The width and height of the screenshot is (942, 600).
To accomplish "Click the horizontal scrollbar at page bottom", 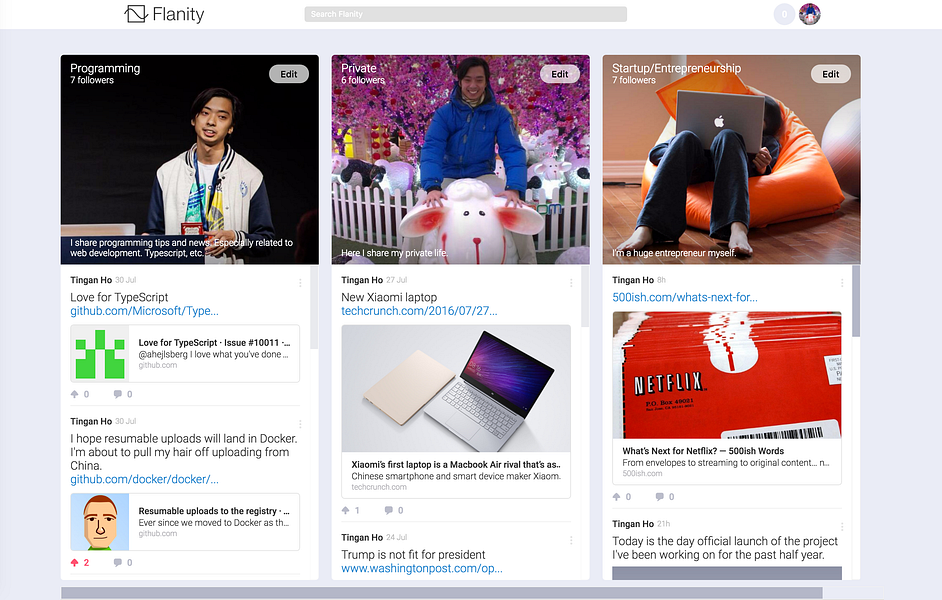I will (442, 593).
